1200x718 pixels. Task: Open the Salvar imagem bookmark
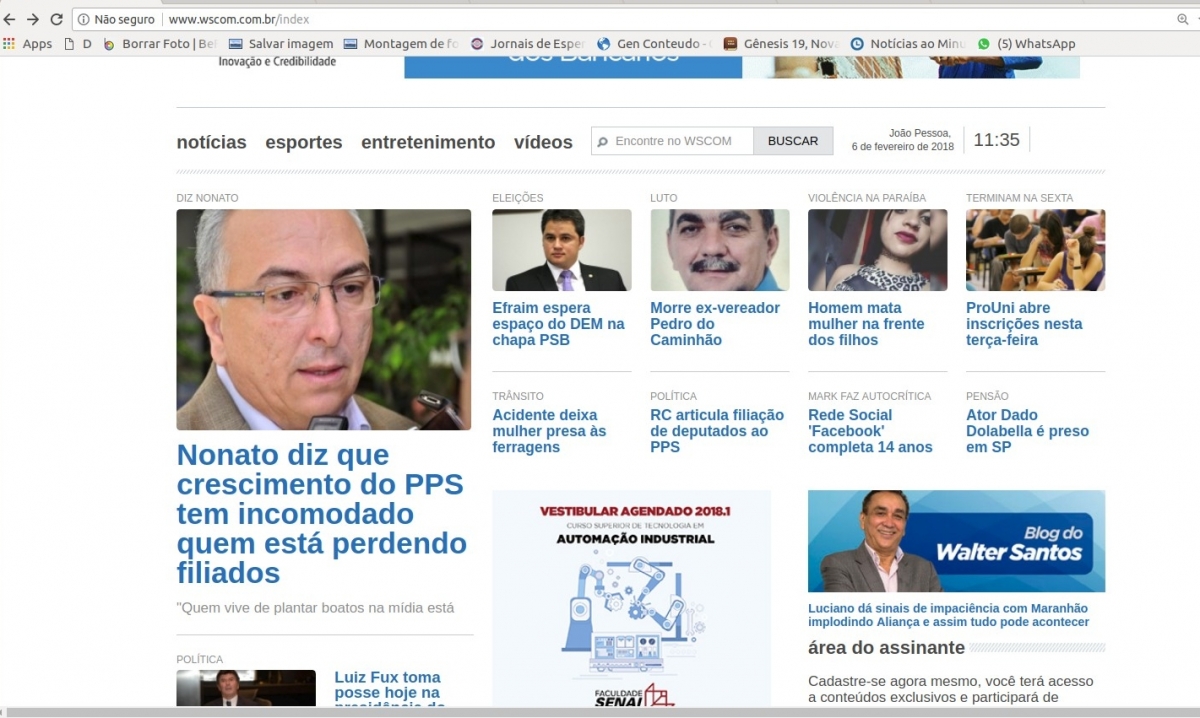click(x=281, y=44)
